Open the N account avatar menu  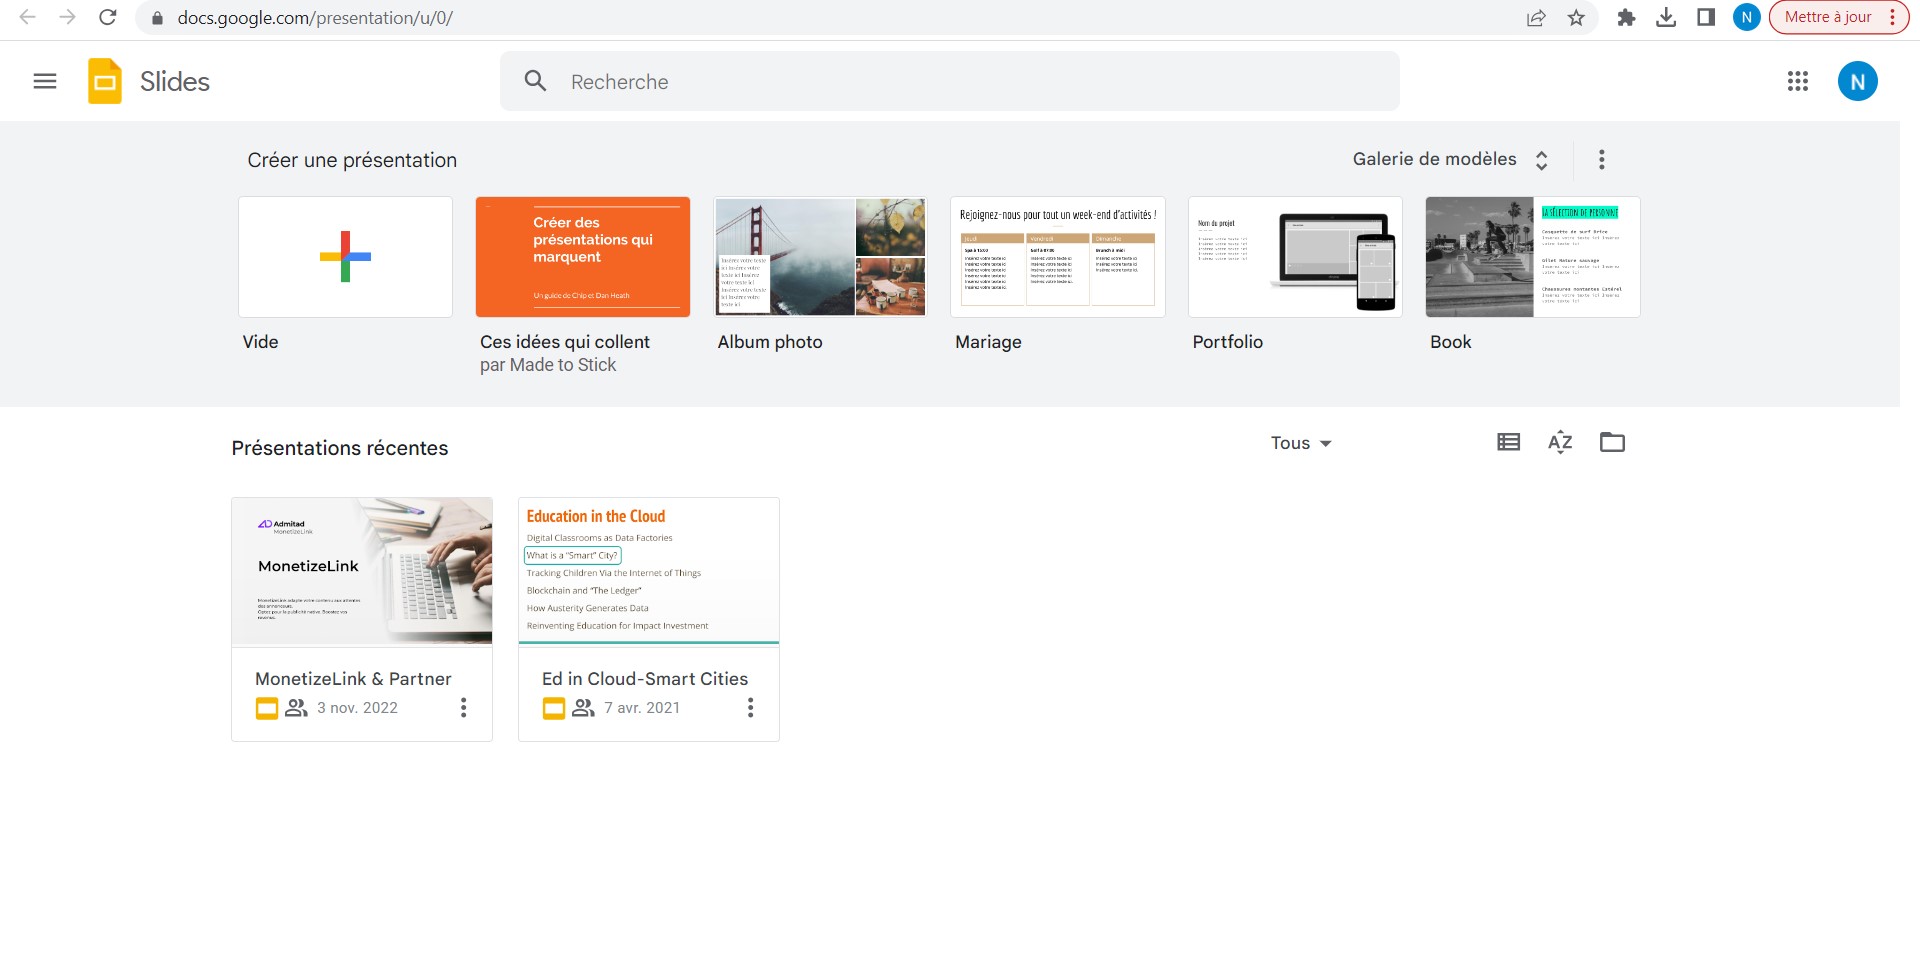click(x=1857, y=81)
